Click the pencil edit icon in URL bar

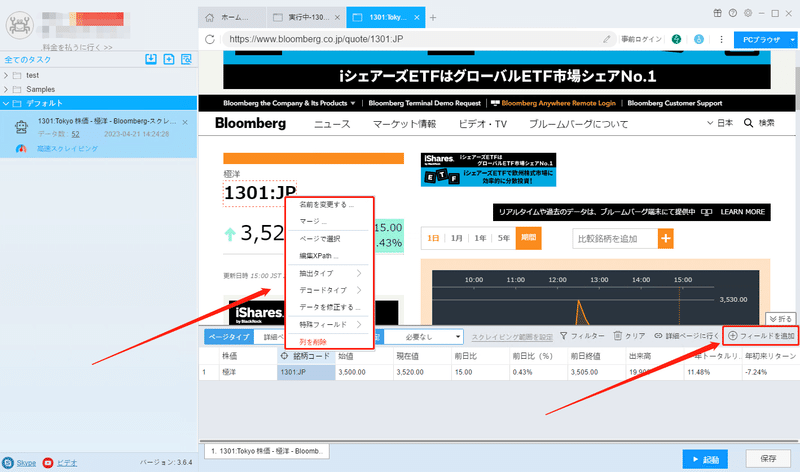click(x=607, y=39)
